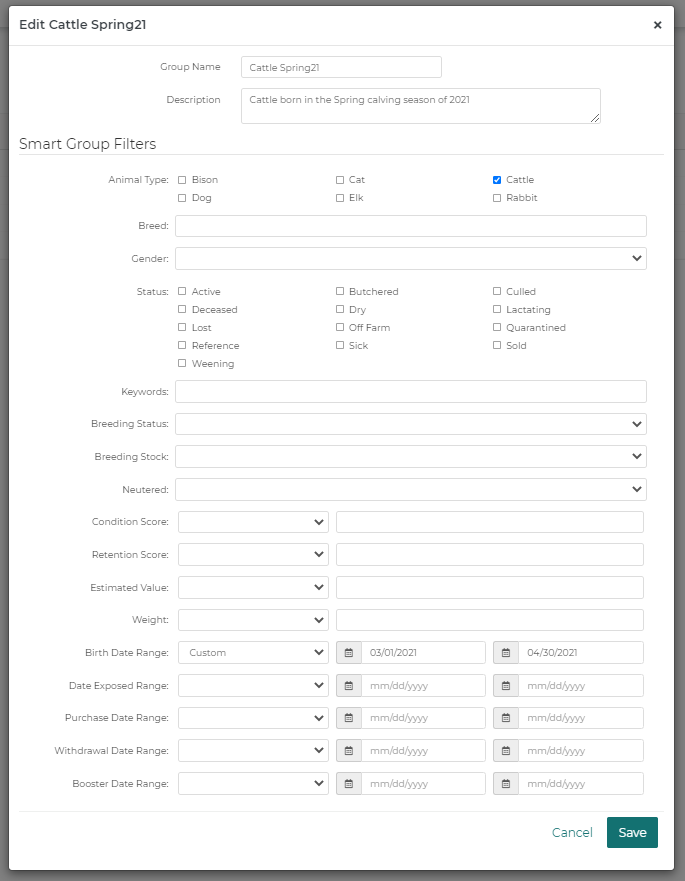Click the Keywords text field
This screenshot has height=881, width=685.
pos(411,392)
